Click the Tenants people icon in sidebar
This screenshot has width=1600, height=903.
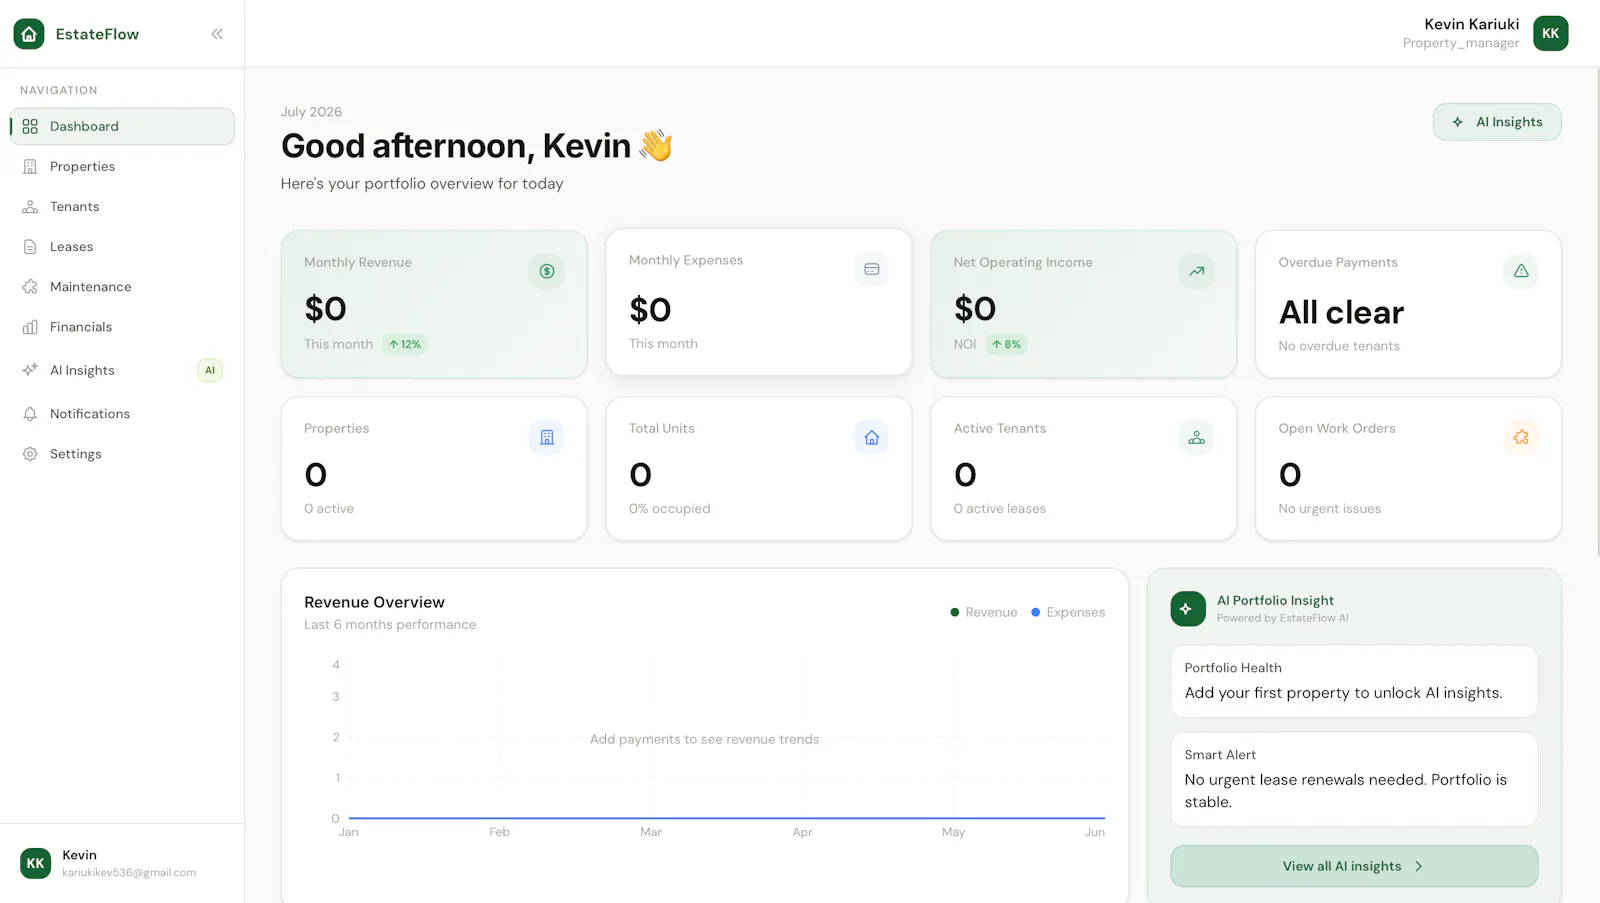point(30,206)
